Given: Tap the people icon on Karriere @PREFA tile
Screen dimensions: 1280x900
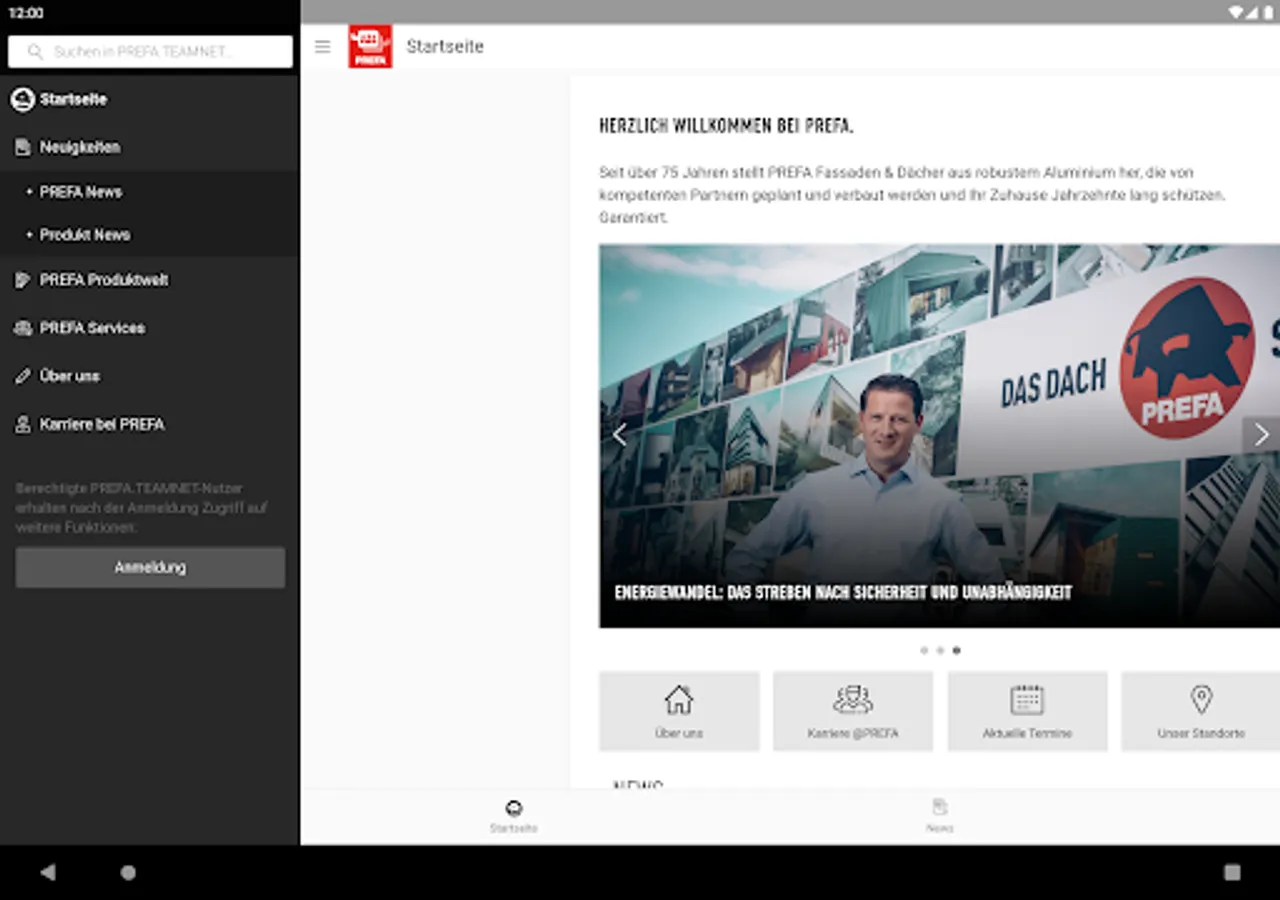Looking at the screenshot, I should [x=853, y=699].
